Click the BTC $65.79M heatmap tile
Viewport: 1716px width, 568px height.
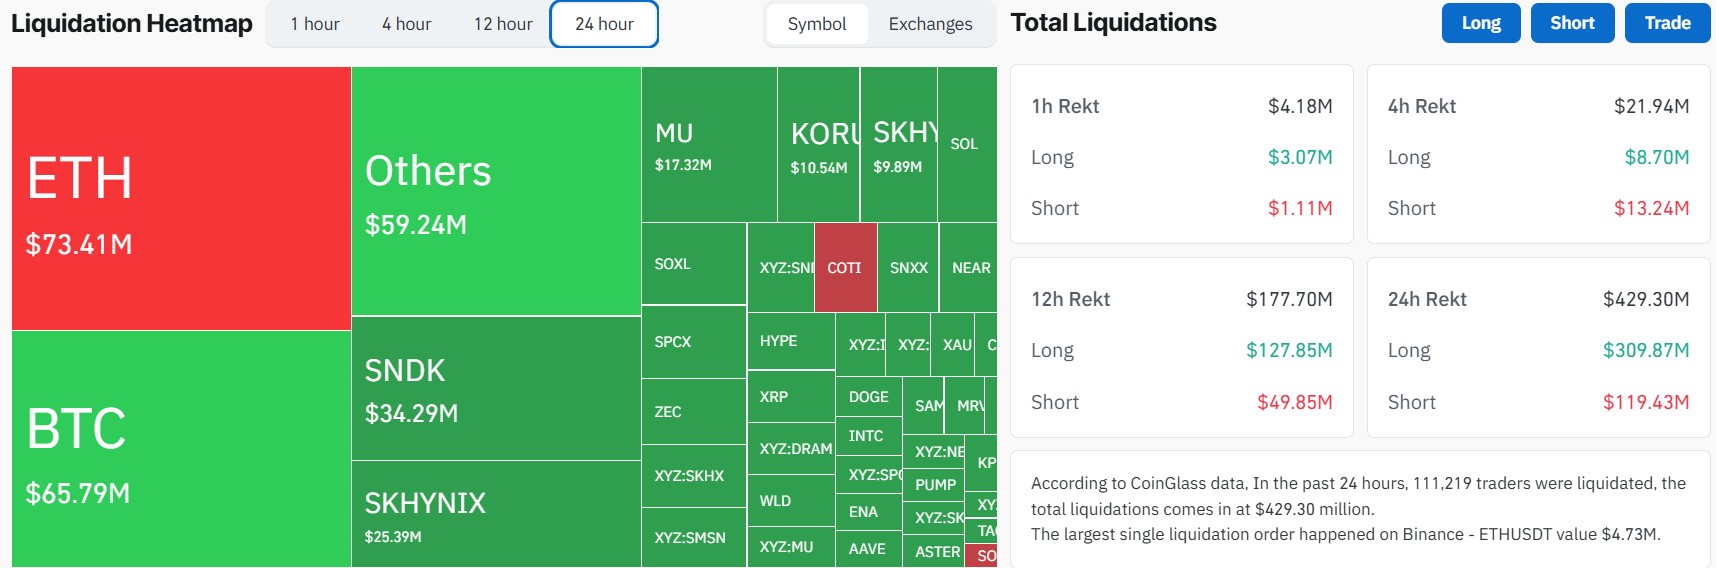(181, 449)
